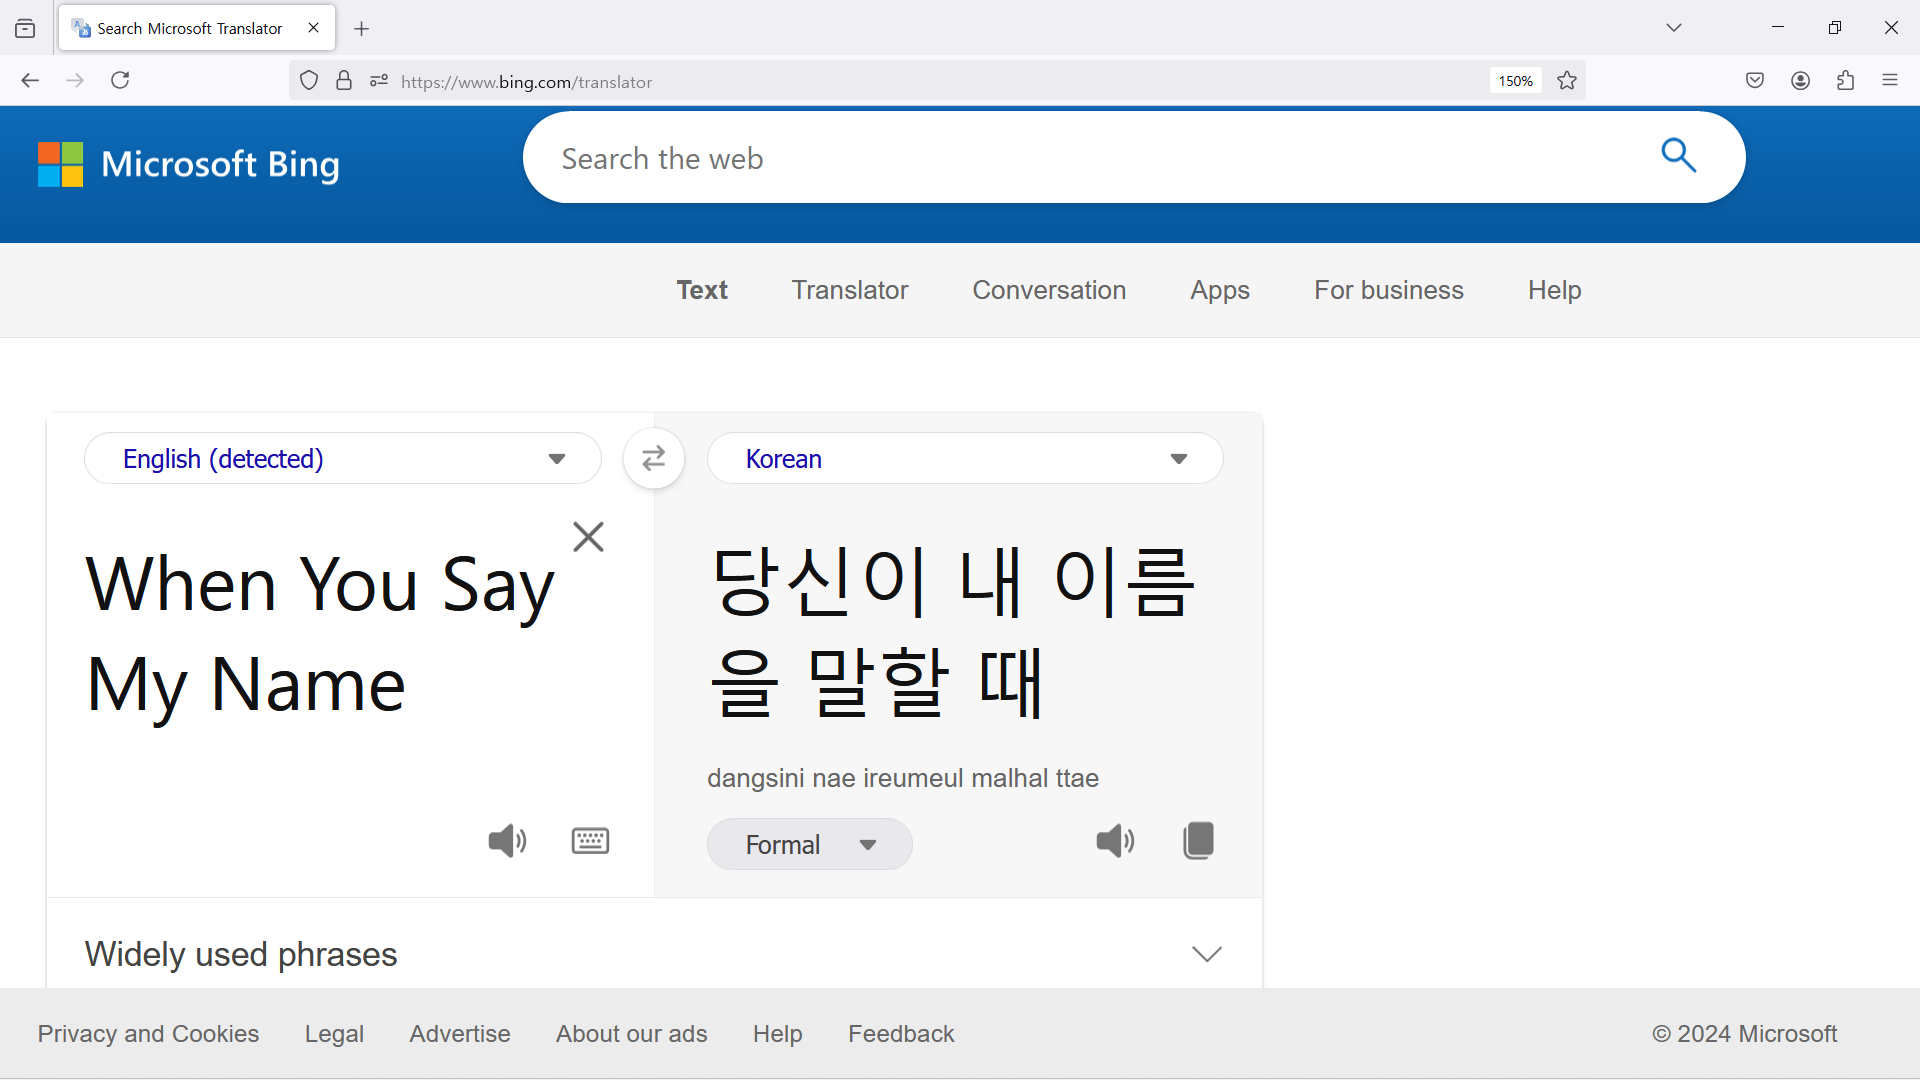This screenshot has height=1080, width=1920.
Task: Copy the Korean translation to clipboard
Action: pyautogui.click(x=1198, y=841)
